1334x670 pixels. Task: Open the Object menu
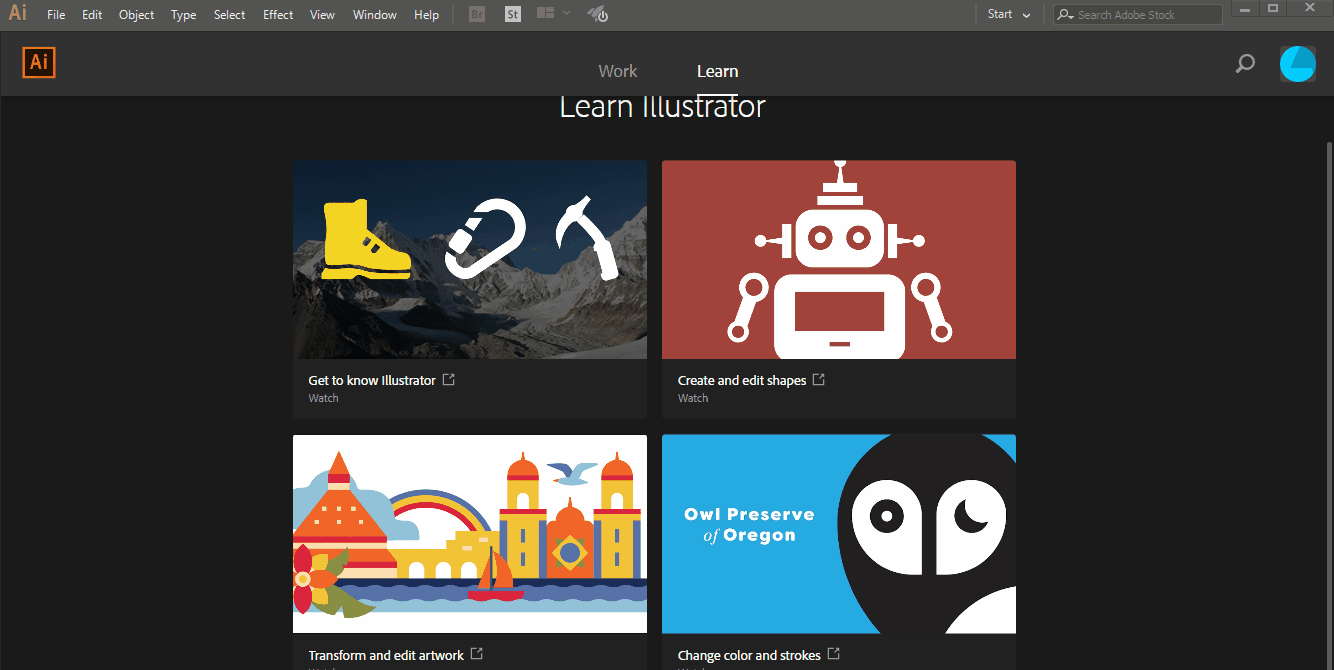[137, 15]
